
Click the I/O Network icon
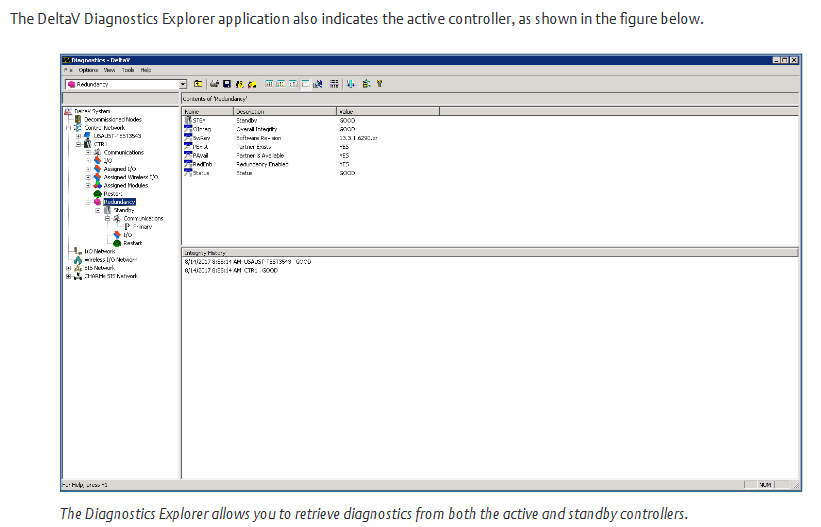tap(78, 251)
